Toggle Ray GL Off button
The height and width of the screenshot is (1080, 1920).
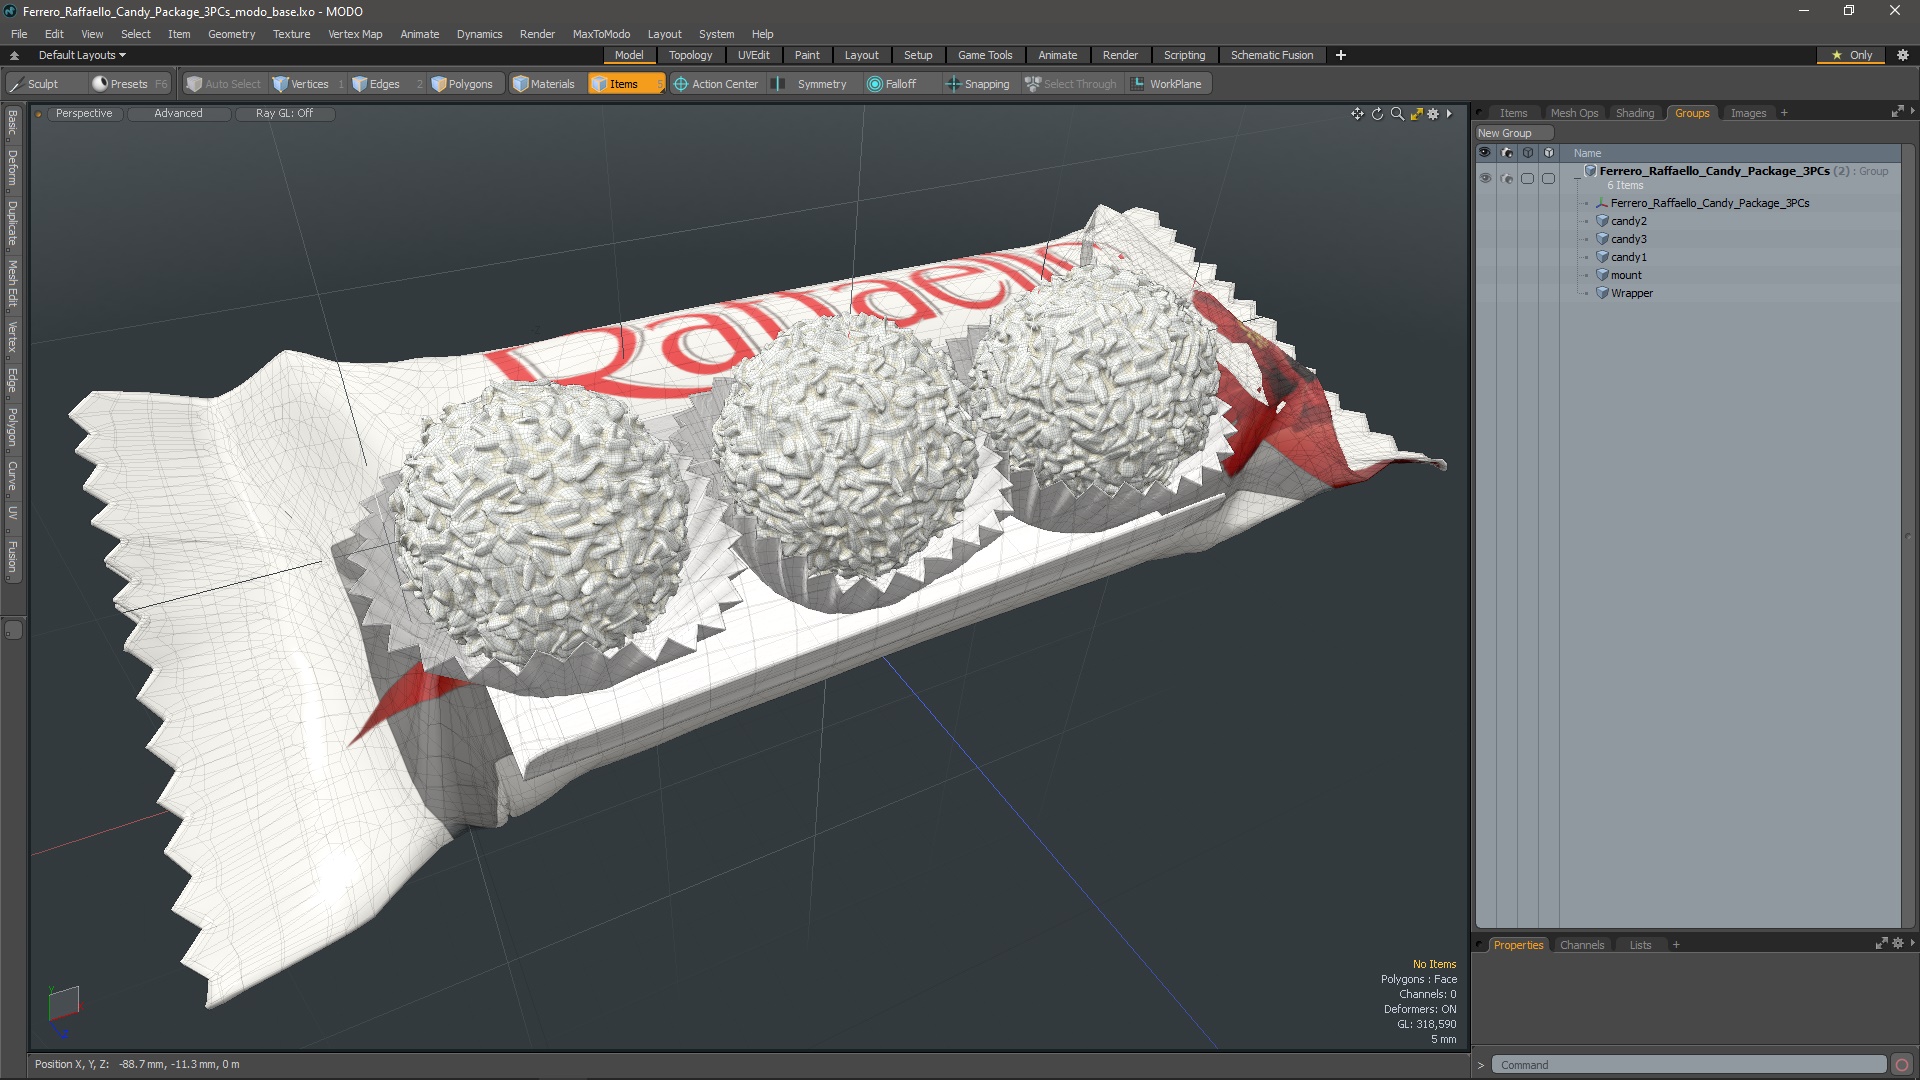click(x=284, y=113)
